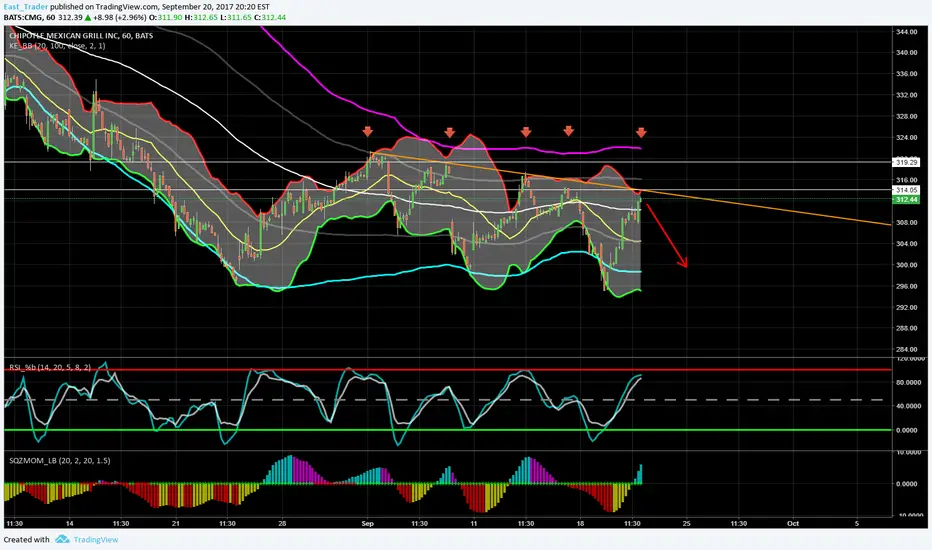Image resolution: width=932 pixels, height=550 pixels.
Task: Click the green 312.44 current price label
Action: pos(906,200)
